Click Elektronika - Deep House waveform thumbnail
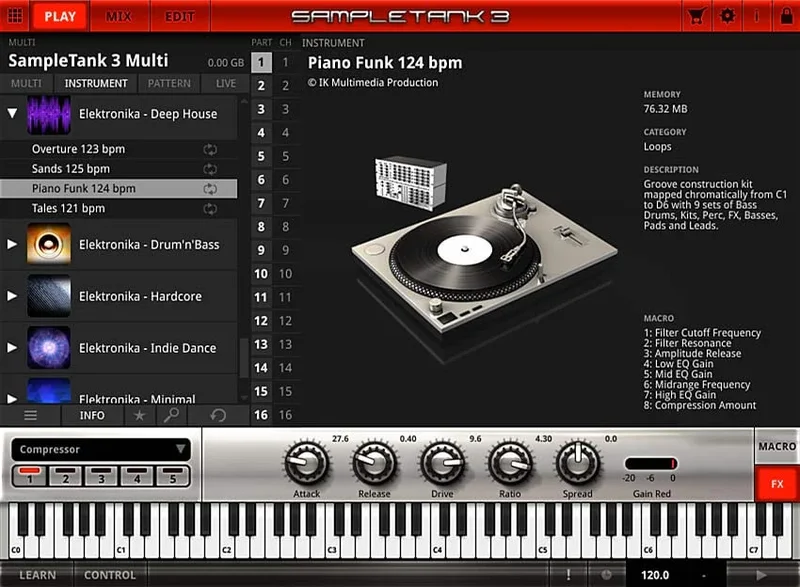The height and width of the screenshot is (587, 800). click(x=49, y=115)
